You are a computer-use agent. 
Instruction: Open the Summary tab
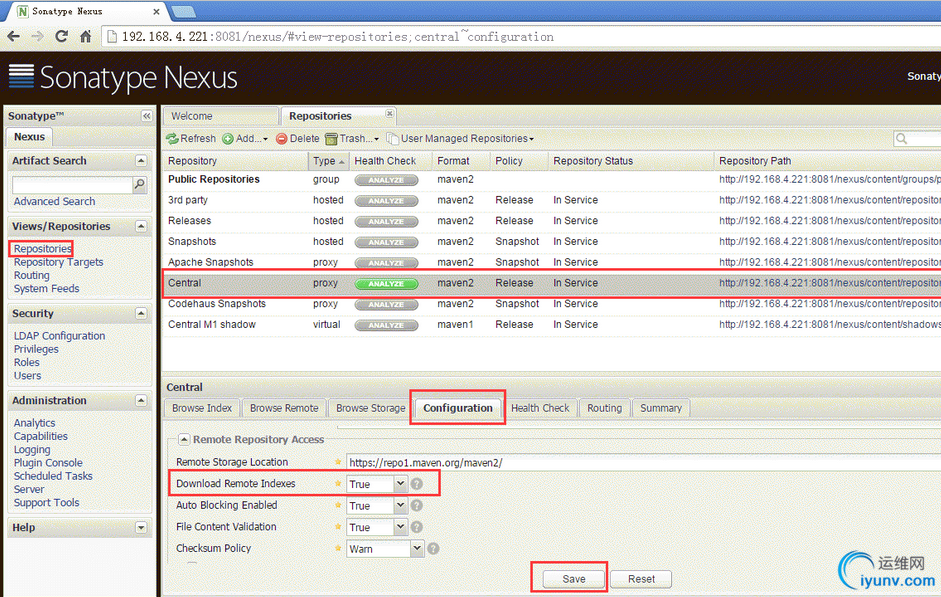(x=661, y=408)
